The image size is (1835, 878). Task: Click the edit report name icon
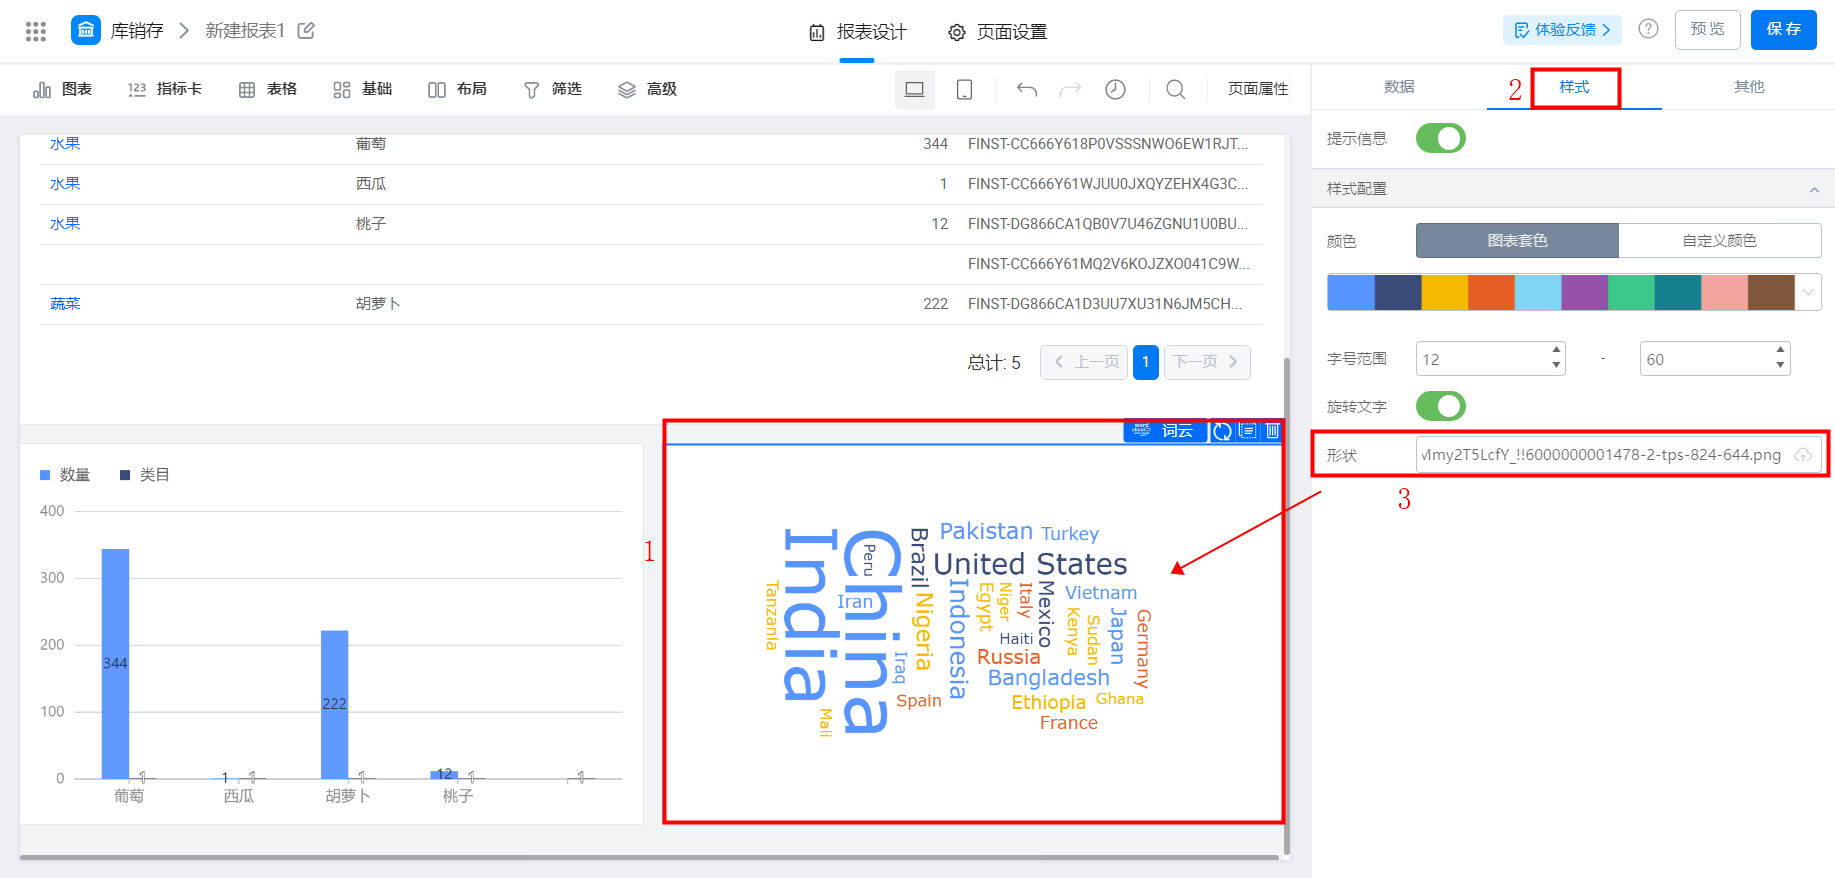point(306,31)
